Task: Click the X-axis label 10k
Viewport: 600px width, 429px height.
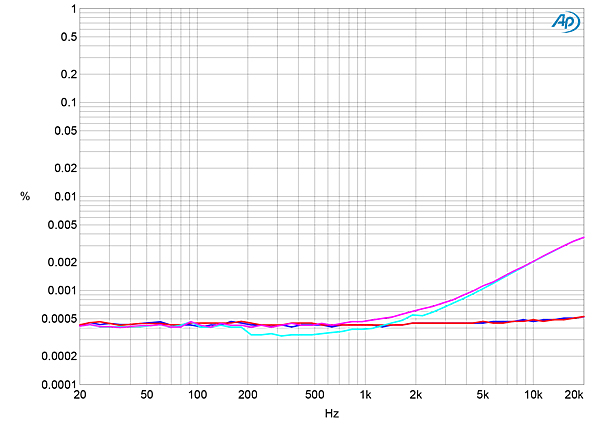Action: click(533, 395)
